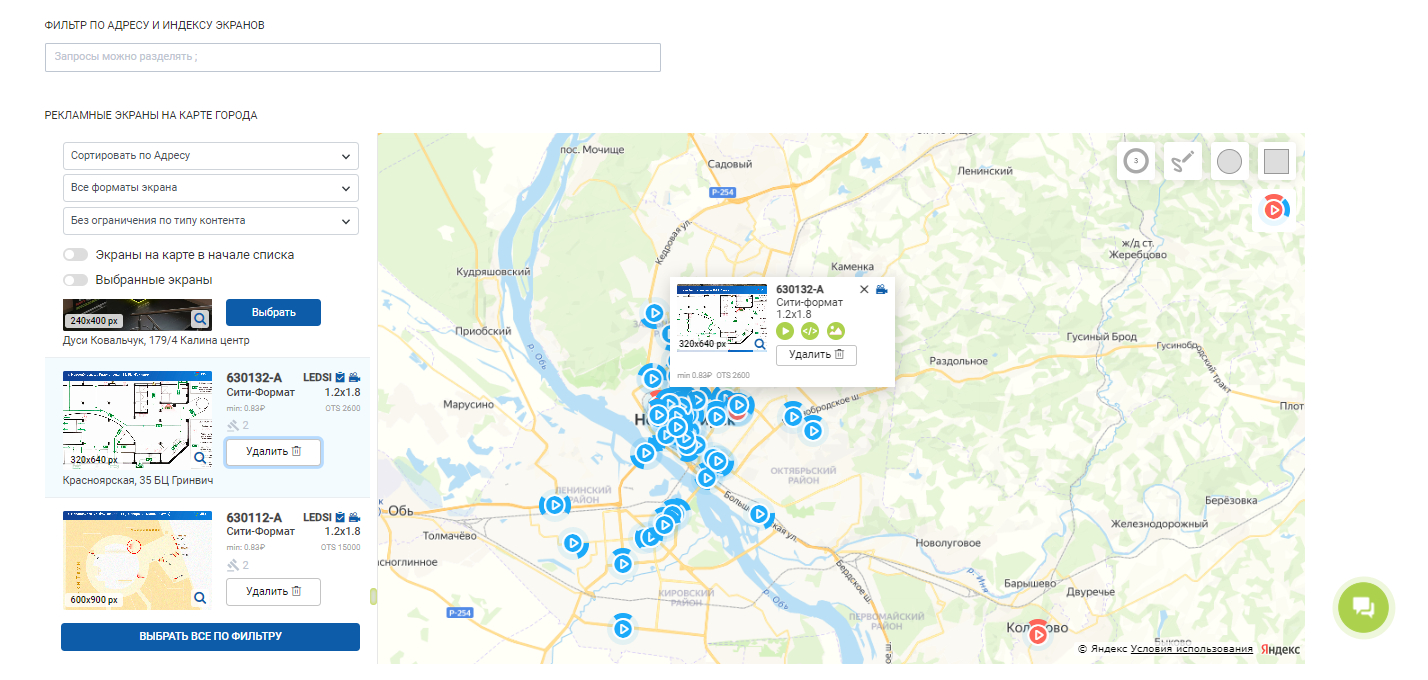Click auction hammer icon under 630132-A
This screenshot has width=1428, height=680.
(x=233, y=425)
